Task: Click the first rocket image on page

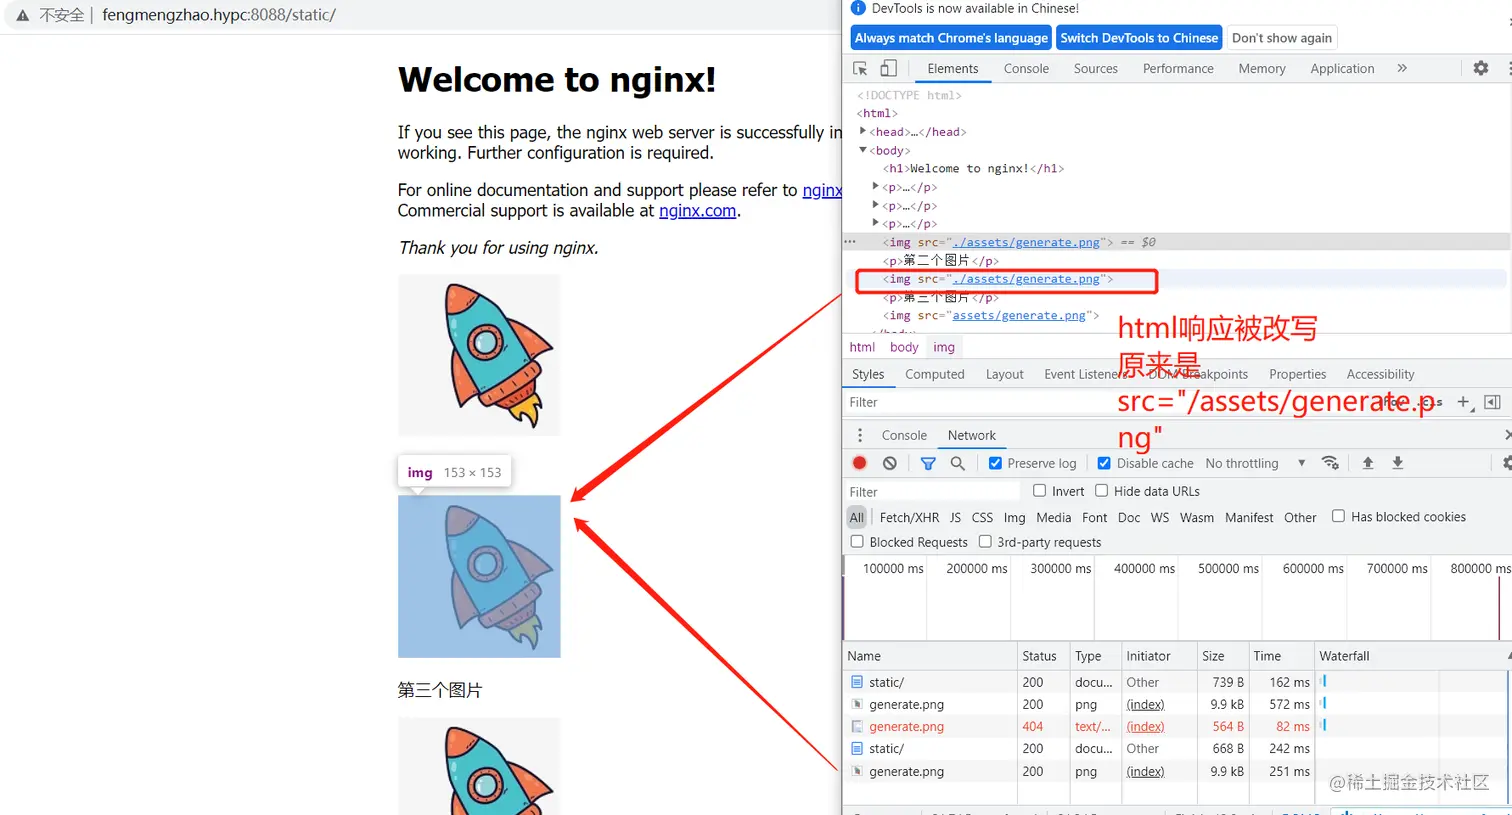Action: click(x=479, y=355)
